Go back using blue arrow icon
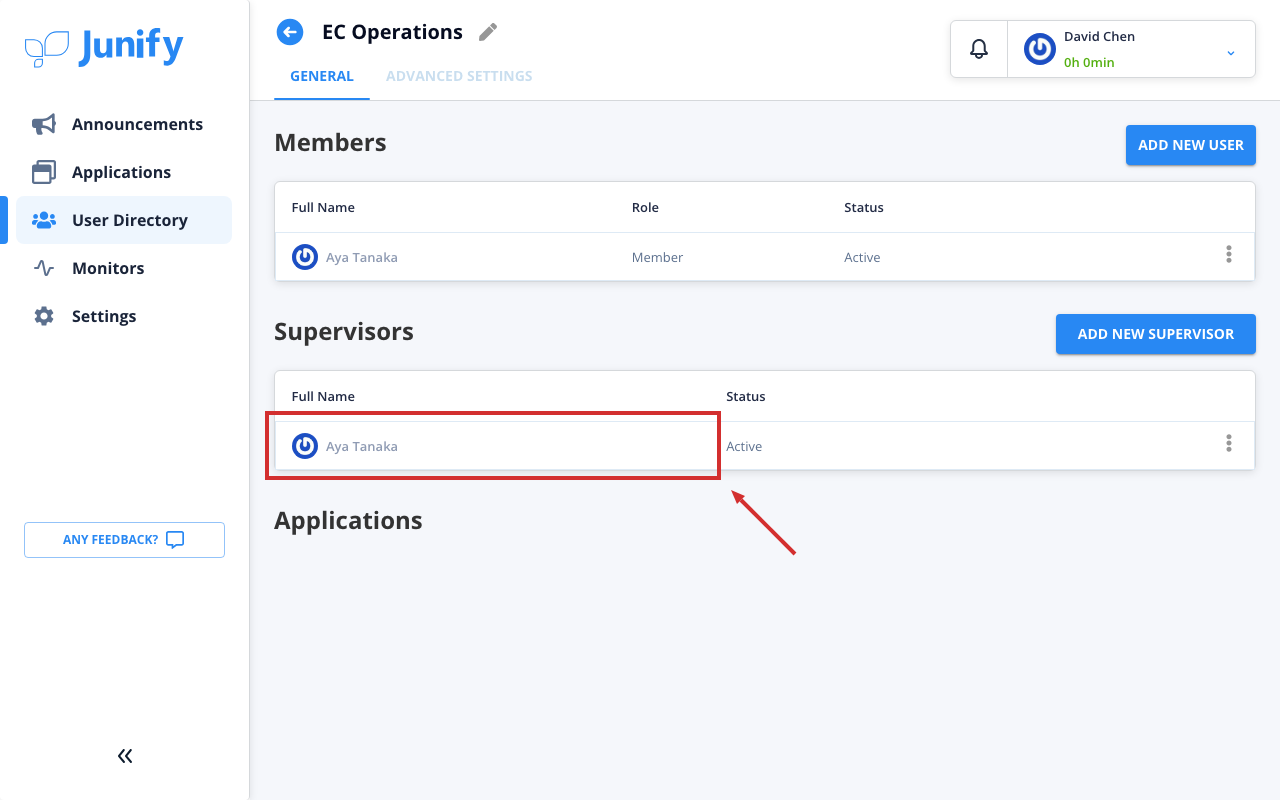The width and height of the screenshot is (1280, 800). (x=289, y=32)
